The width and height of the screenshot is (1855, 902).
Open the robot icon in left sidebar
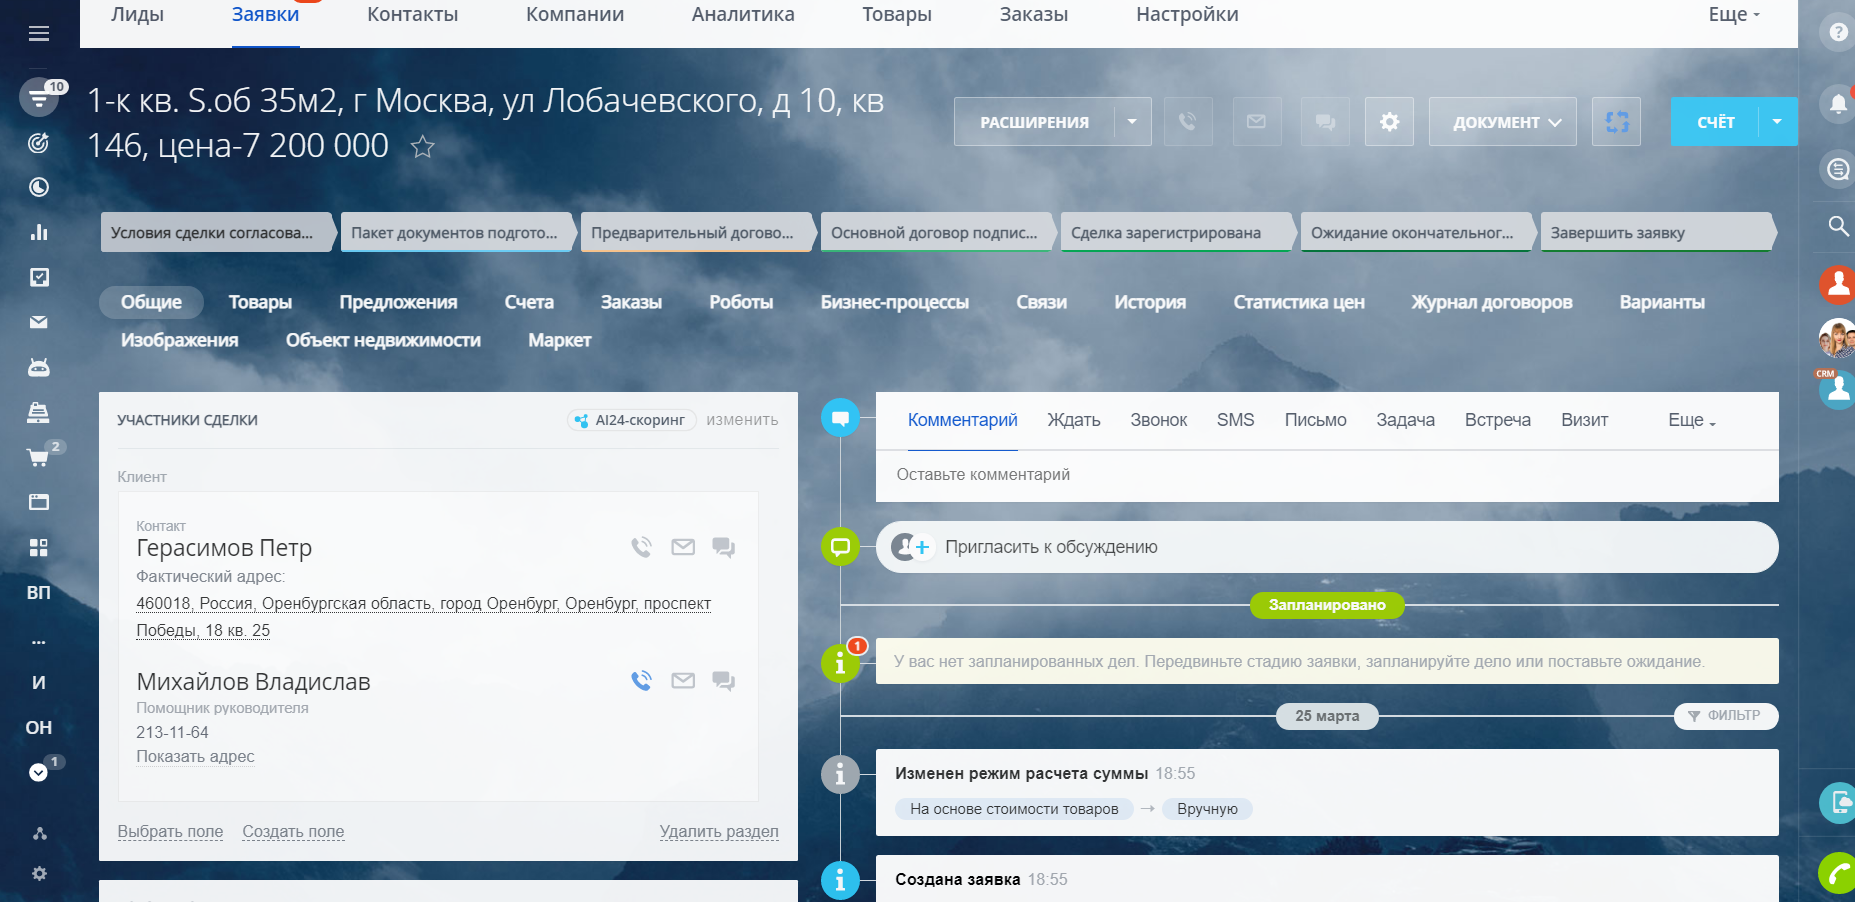tap(39, 367)
